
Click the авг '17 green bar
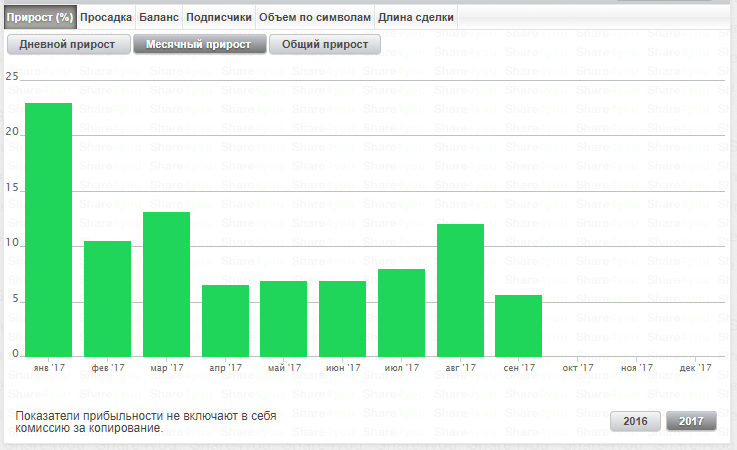click(x=460, y=290)
